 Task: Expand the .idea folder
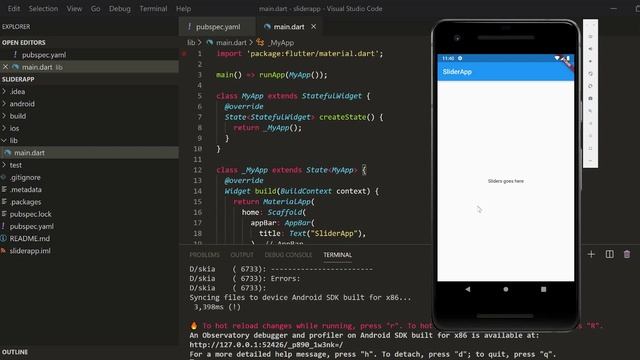[x=4, y=91]
